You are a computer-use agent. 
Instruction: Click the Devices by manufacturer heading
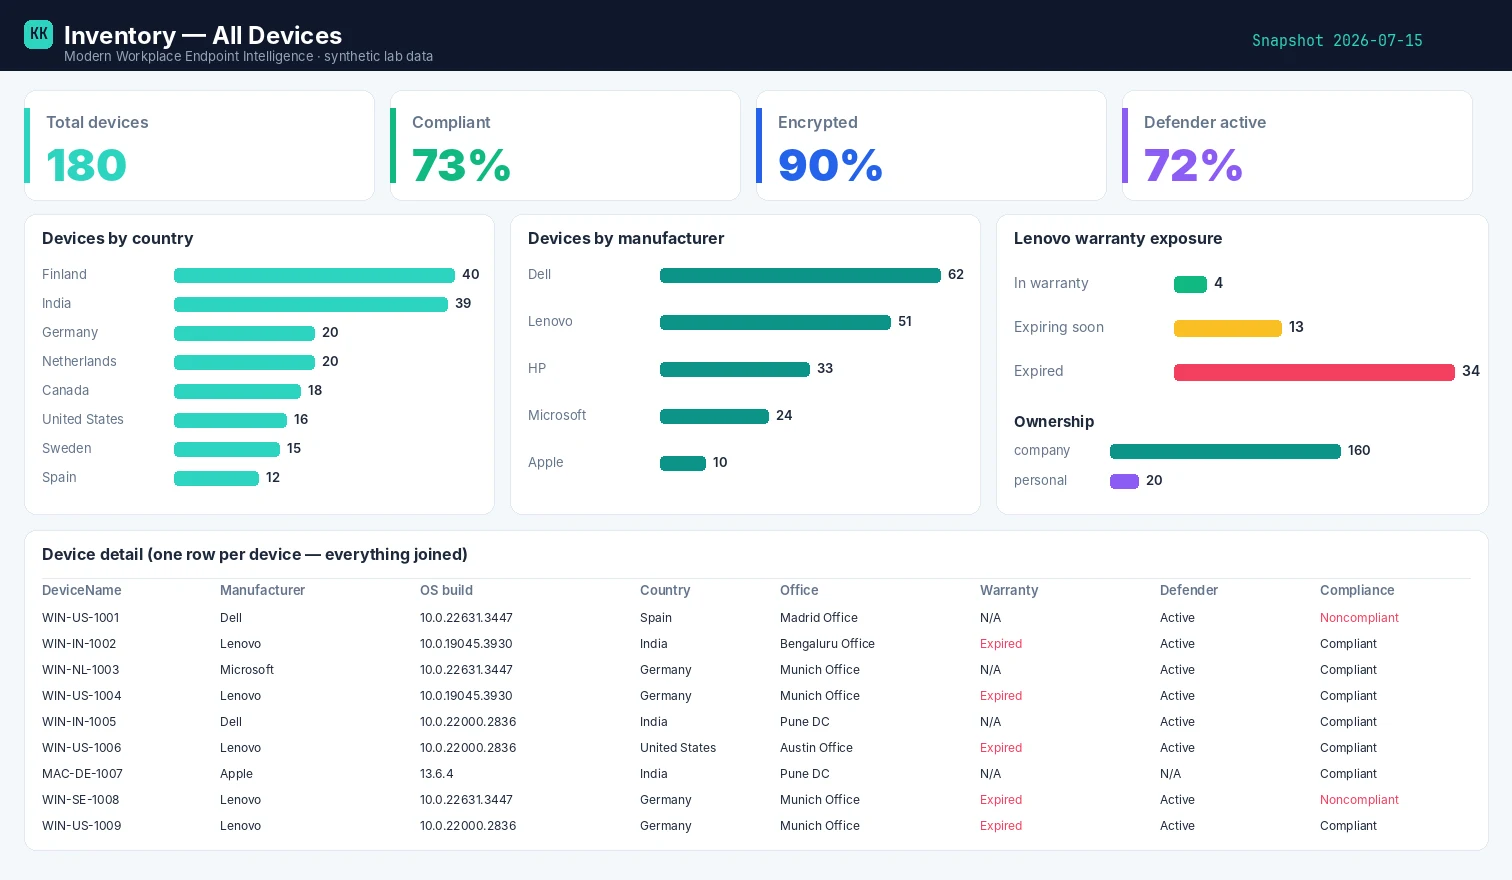click(x=626, y=239)
